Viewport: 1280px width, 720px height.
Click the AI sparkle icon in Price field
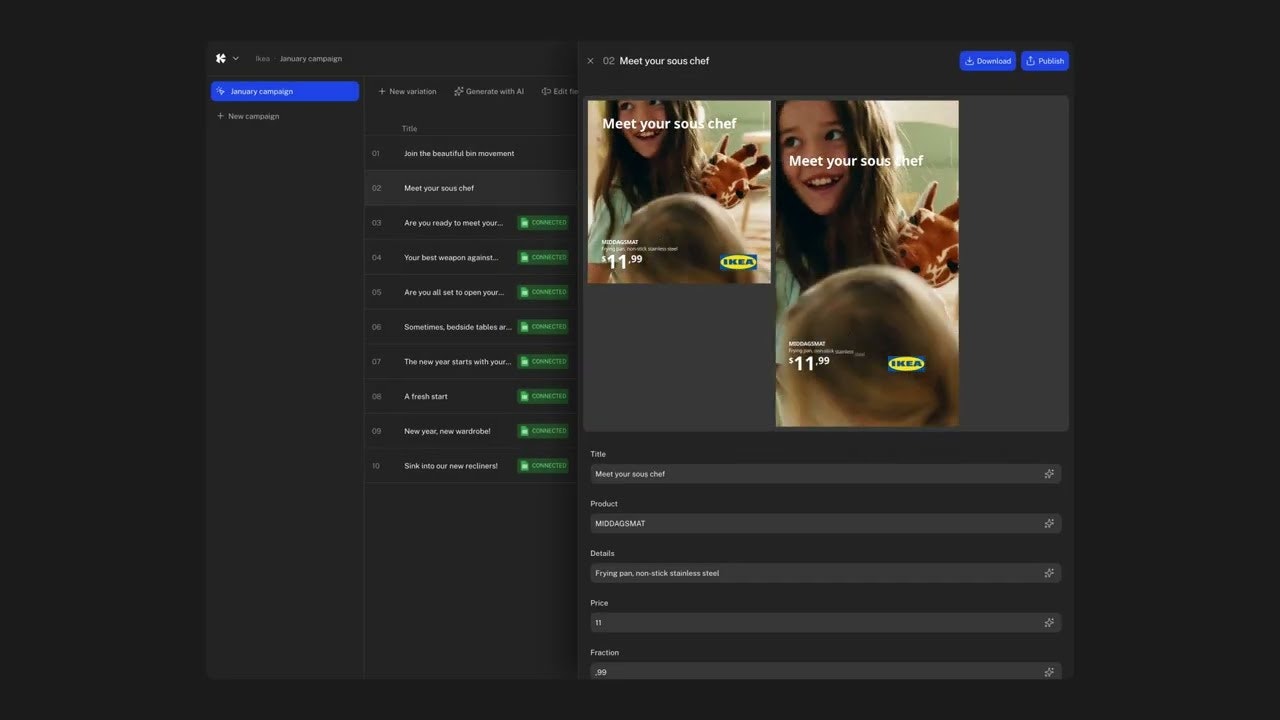pos(1049,622)
